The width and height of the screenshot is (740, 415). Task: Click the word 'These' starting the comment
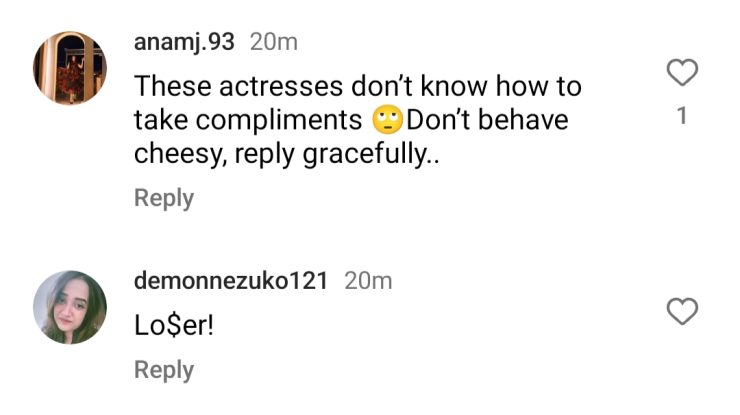point(166,87)
